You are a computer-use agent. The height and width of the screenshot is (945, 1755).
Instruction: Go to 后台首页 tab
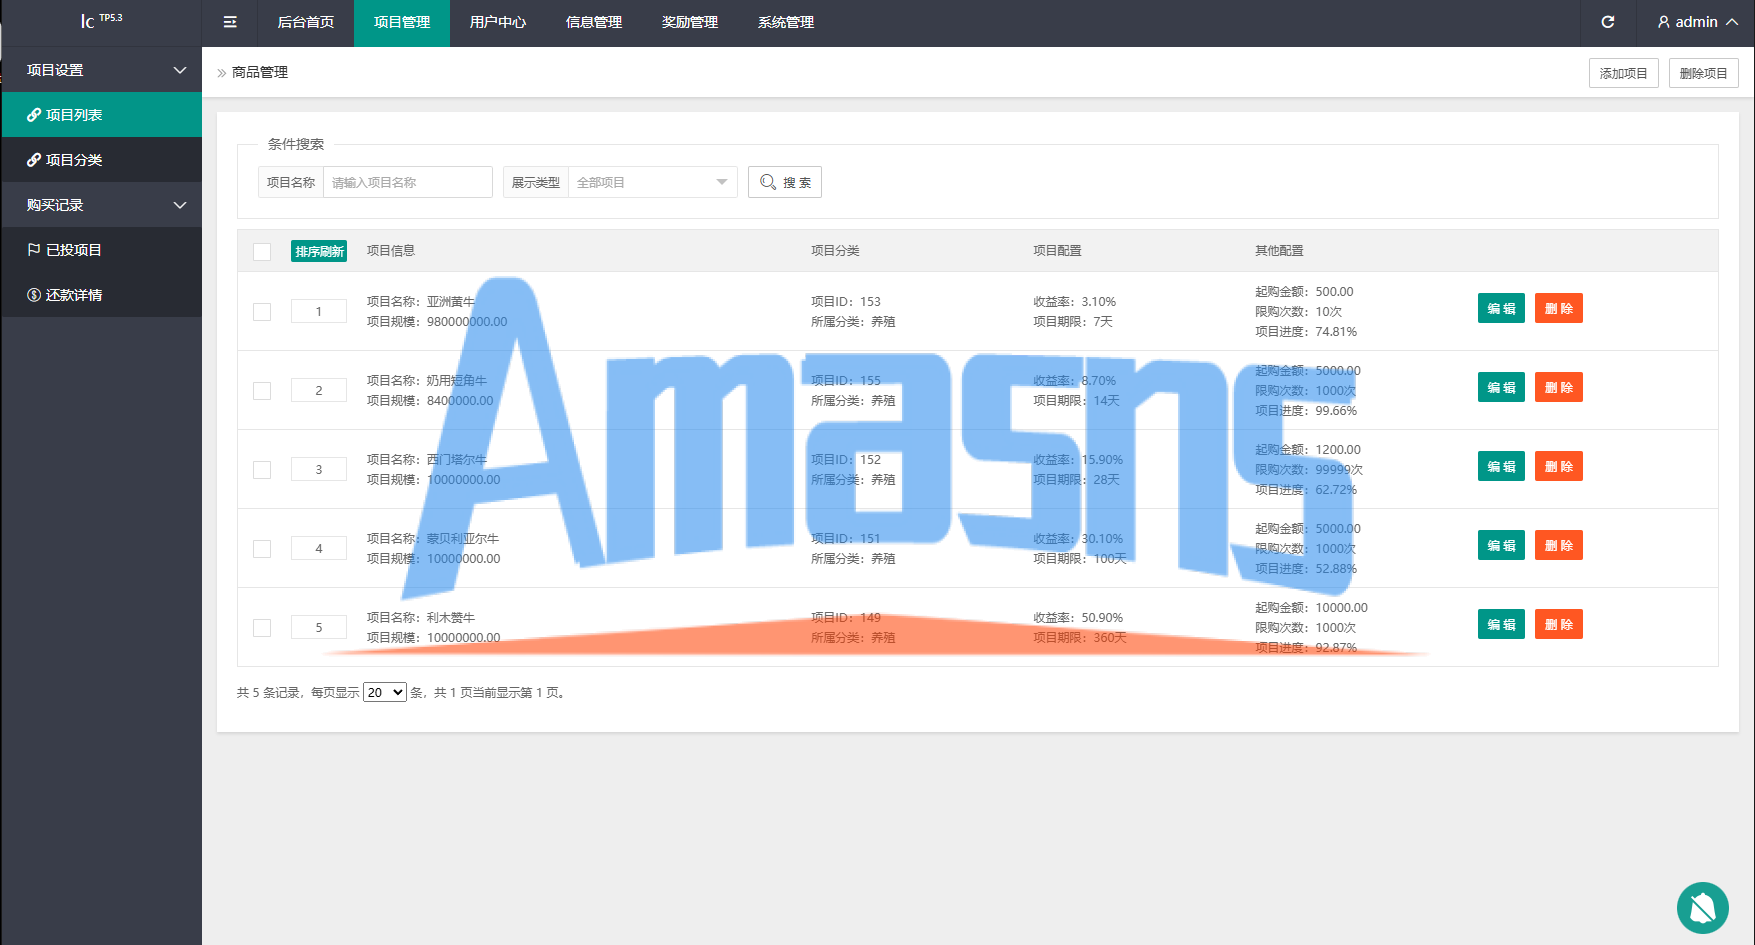tap(306, 23)
